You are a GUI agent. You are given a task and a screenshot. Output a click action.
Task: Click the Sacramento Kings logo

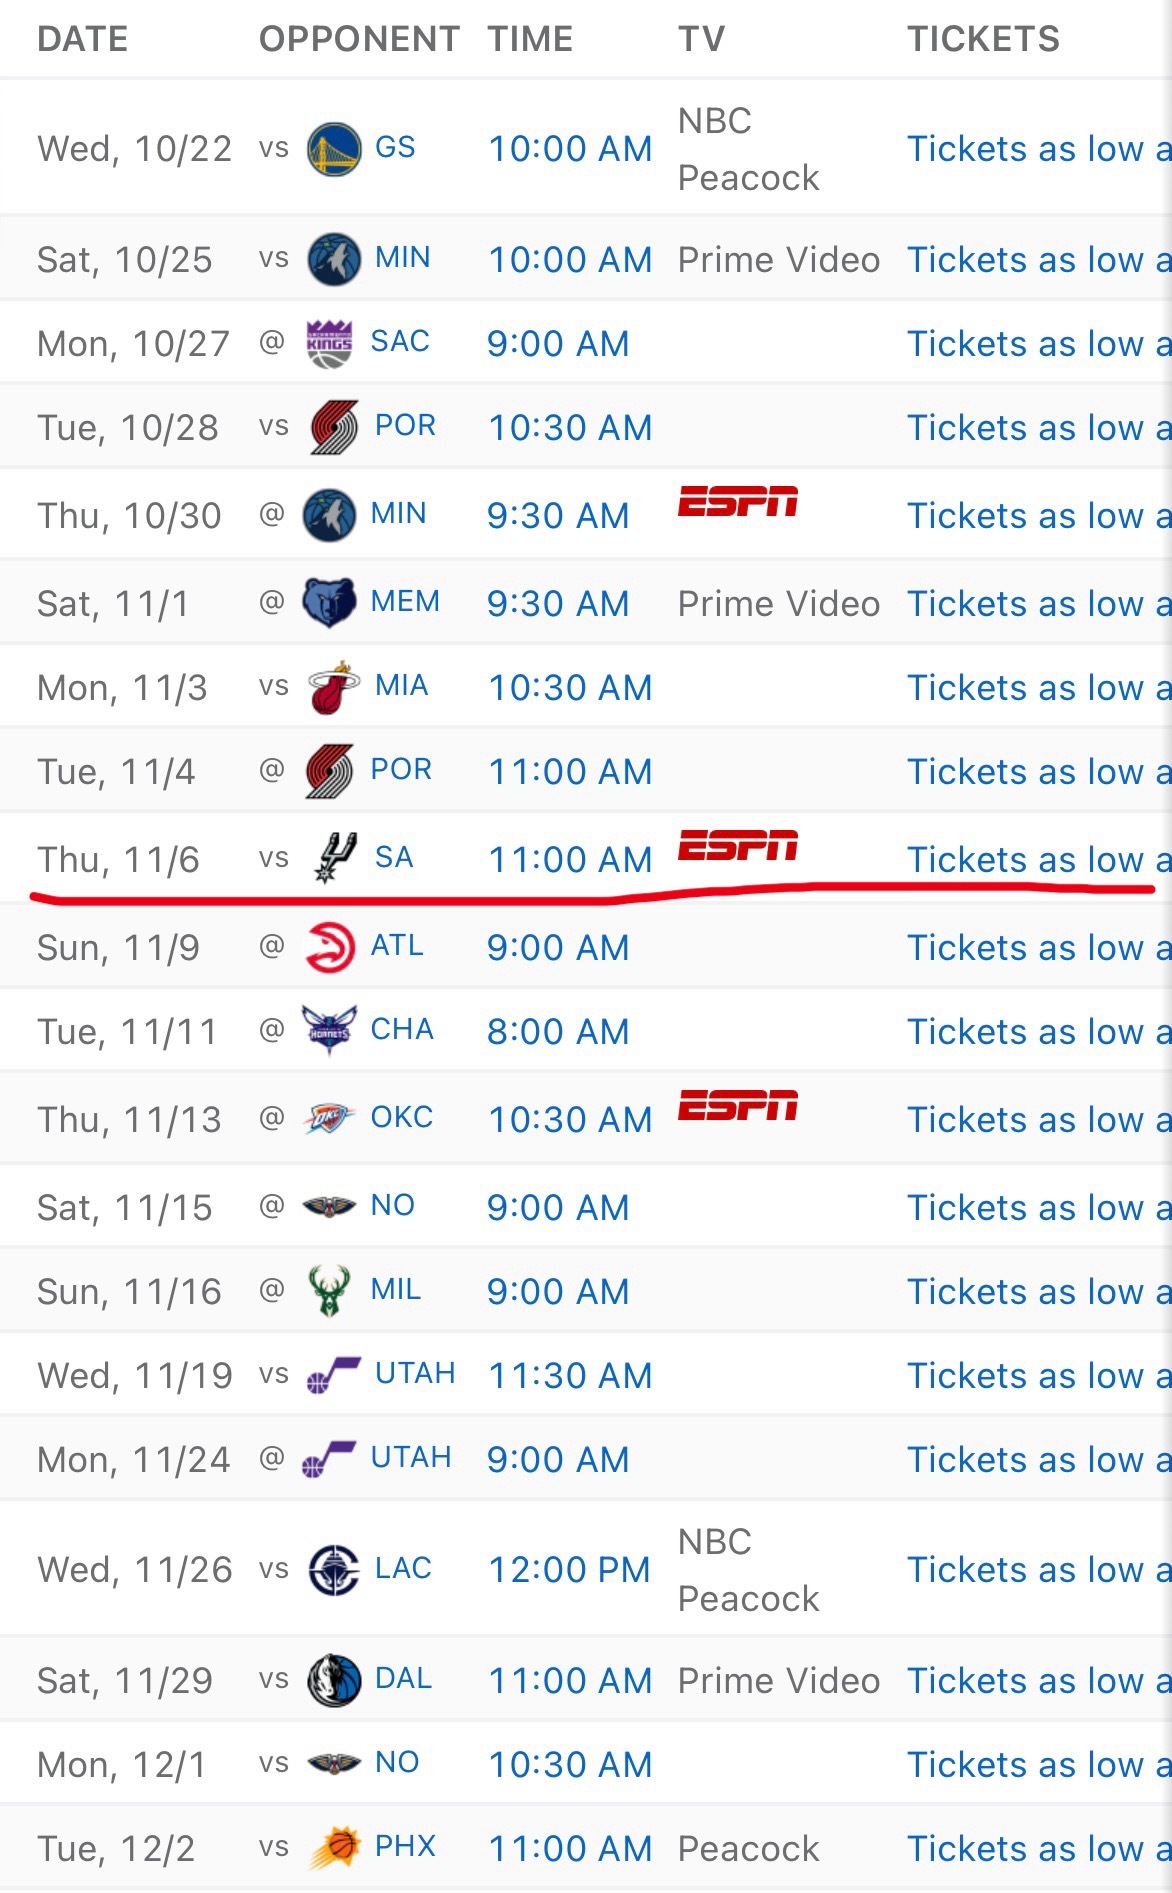(329, 343)
